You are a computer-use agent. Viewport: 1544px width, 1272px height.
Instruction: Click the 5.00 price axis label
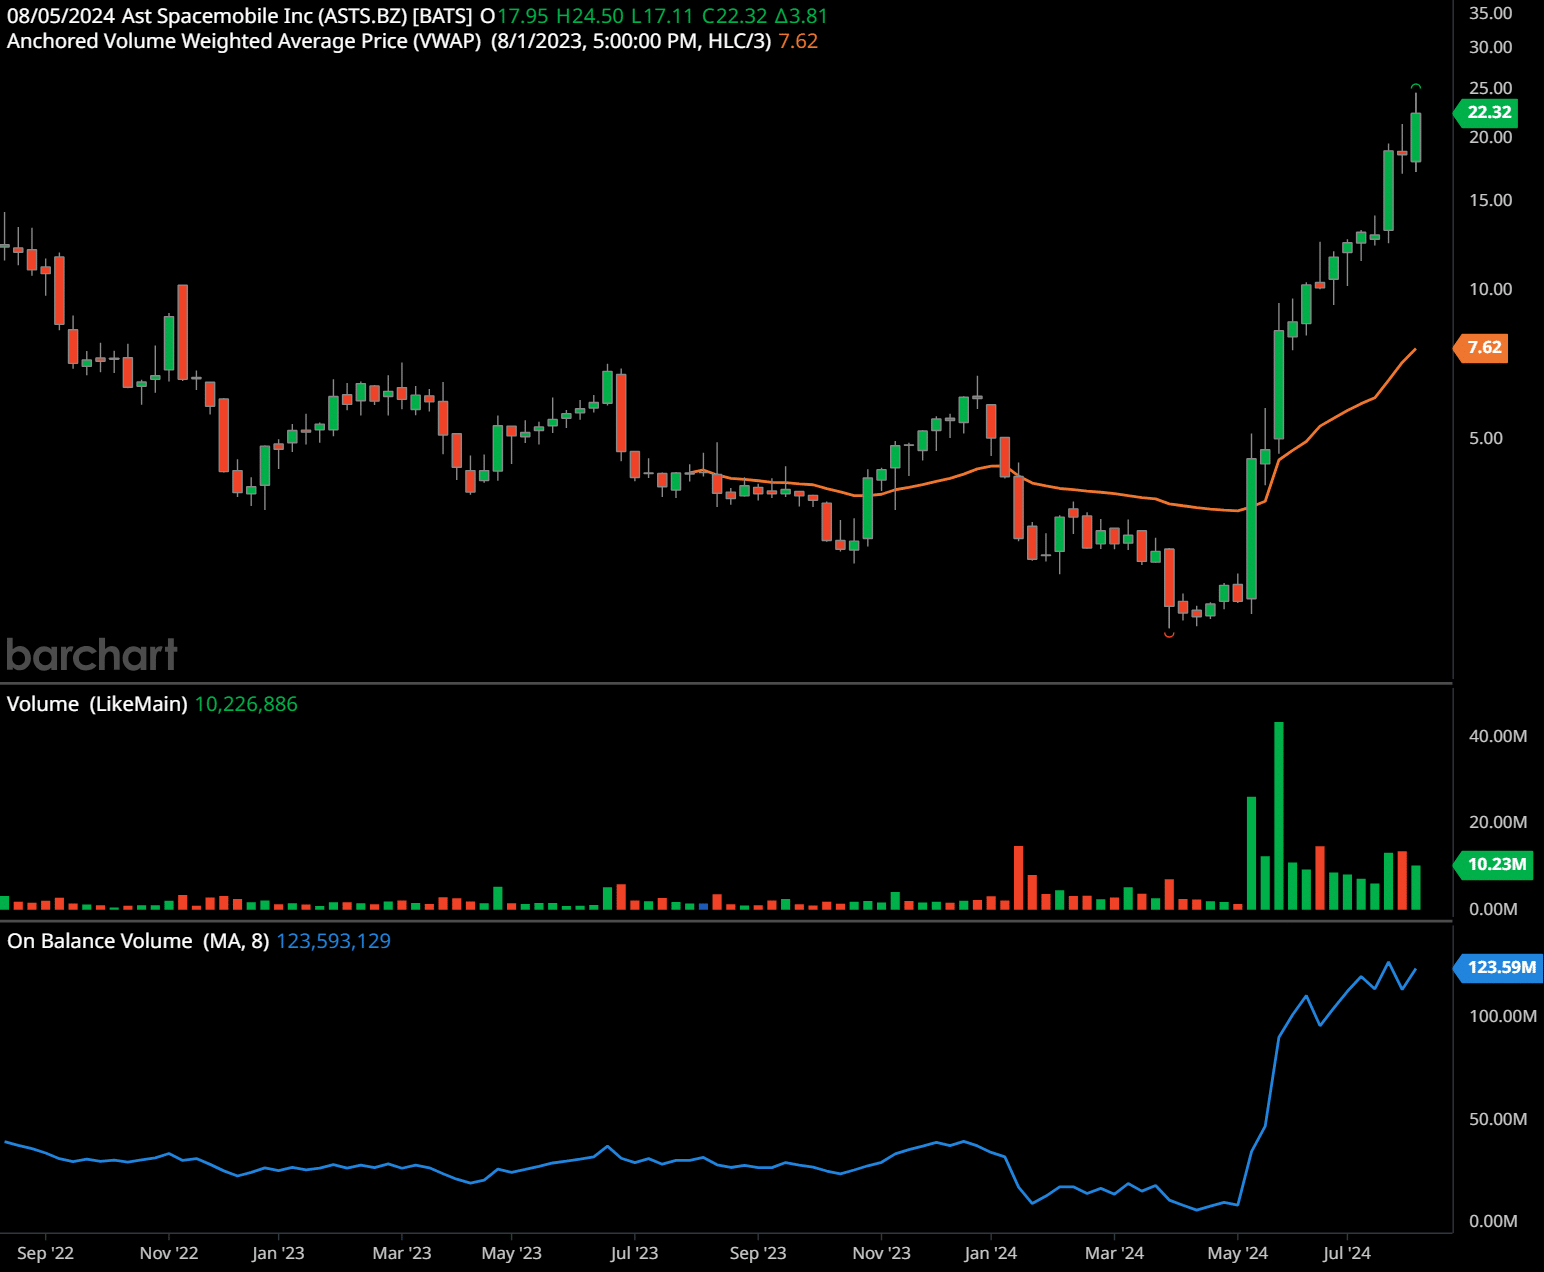(1486, 438)
